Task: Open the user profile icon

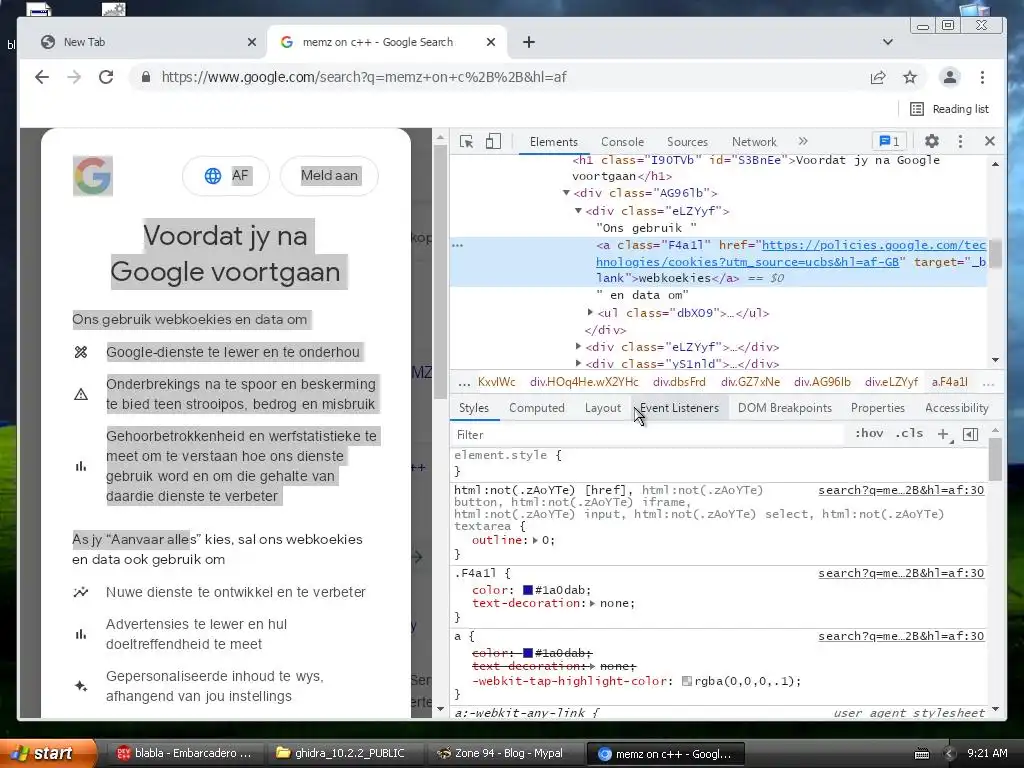Action: coord(950,77)
